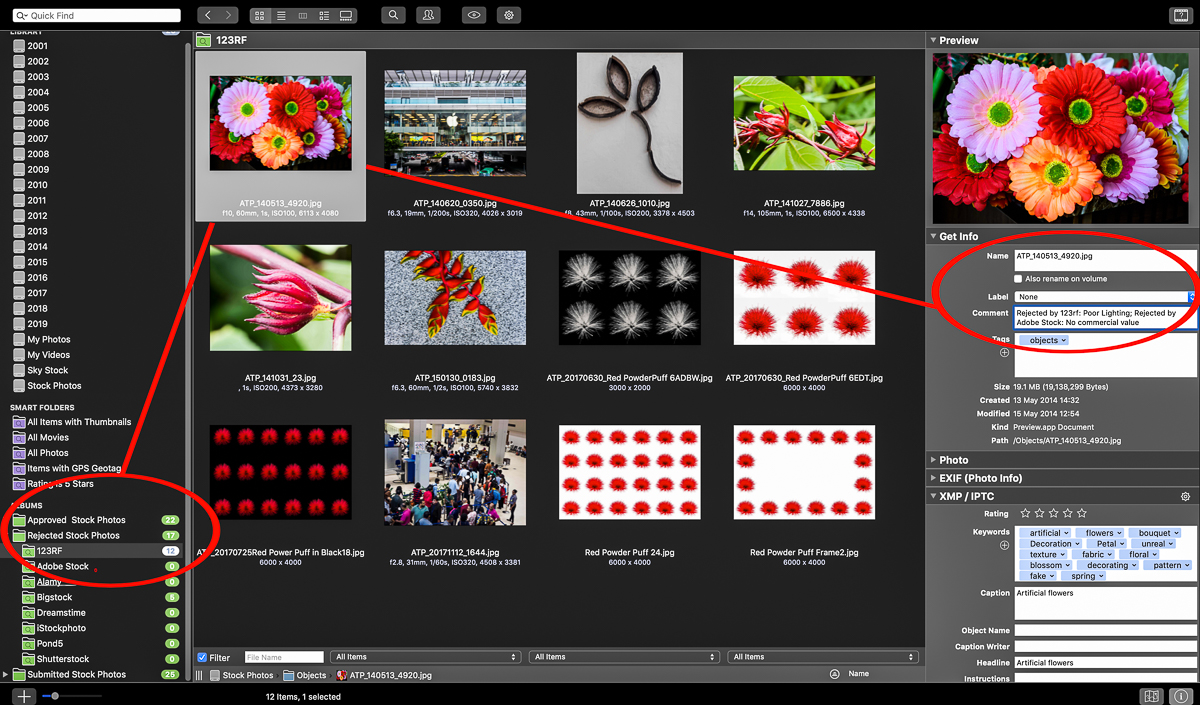
Task: Click the File Name filter field
Action: coord(284,657)
